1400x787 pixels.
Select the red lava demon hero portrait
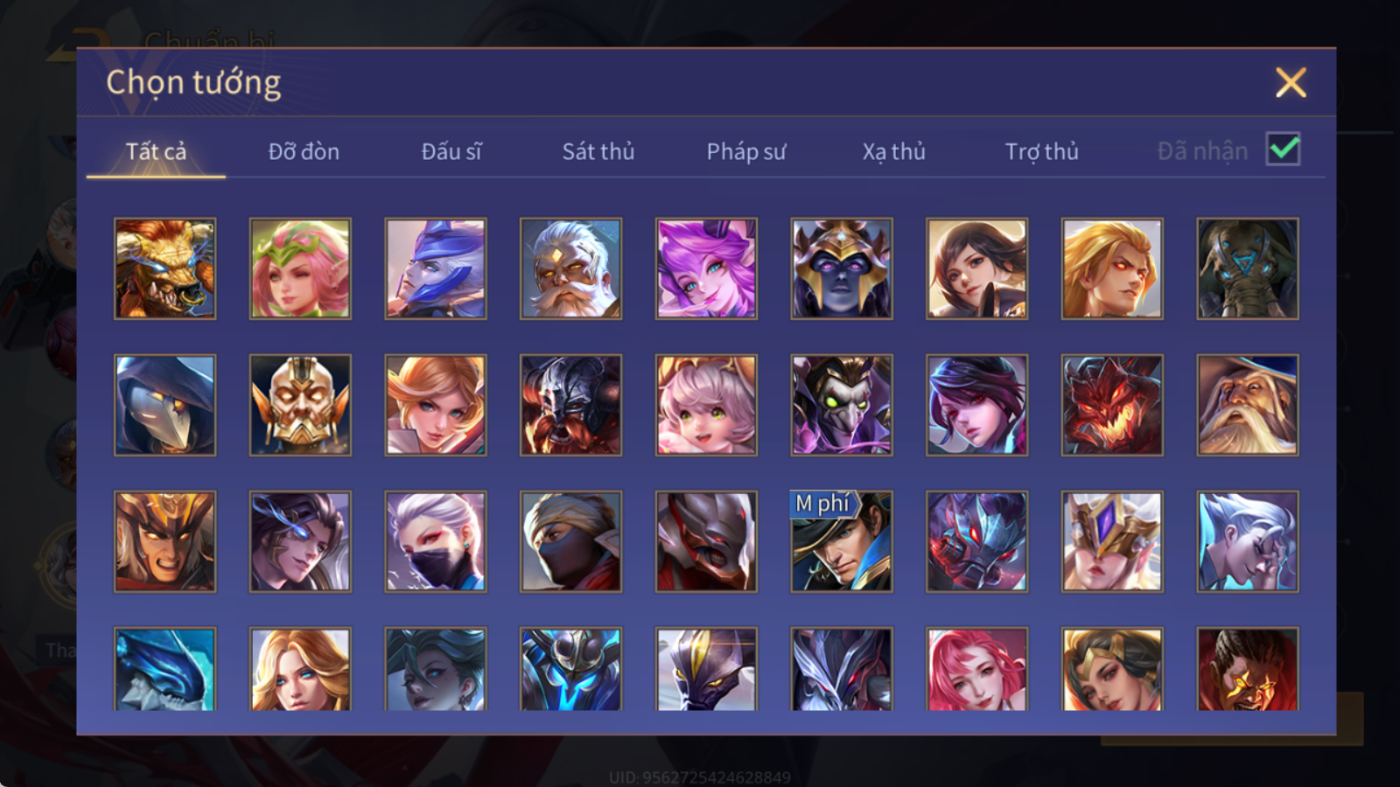[x=1112, y=405]
